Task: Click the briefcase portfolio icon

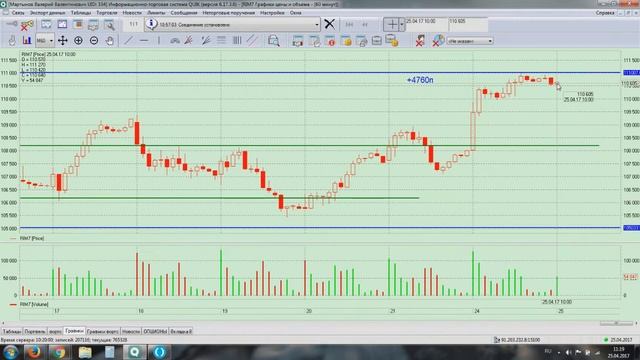Action: tap(377, 40)
